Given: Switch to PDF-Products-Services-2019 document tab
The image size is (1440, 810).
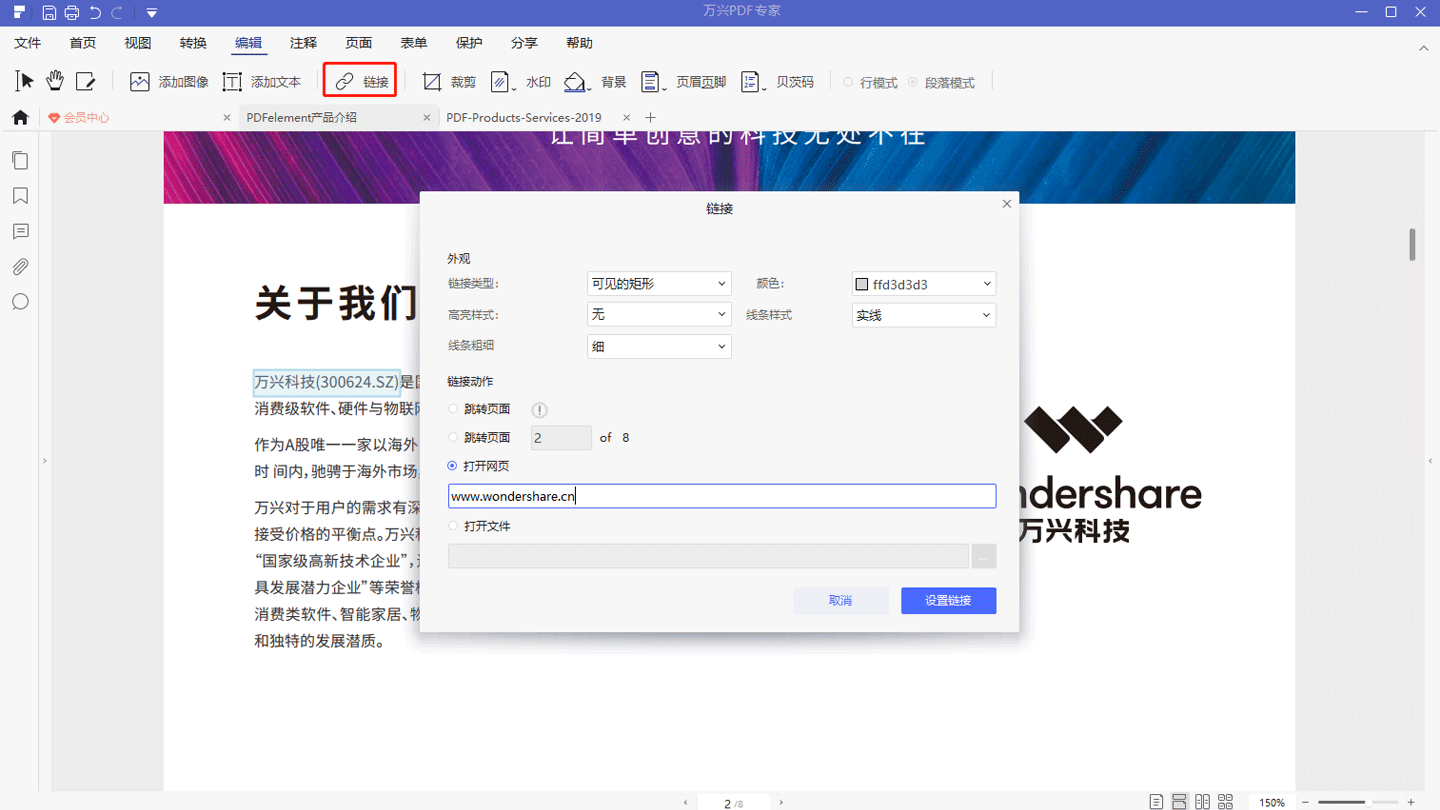Looking at the screenshot, I should coord(524,118).
